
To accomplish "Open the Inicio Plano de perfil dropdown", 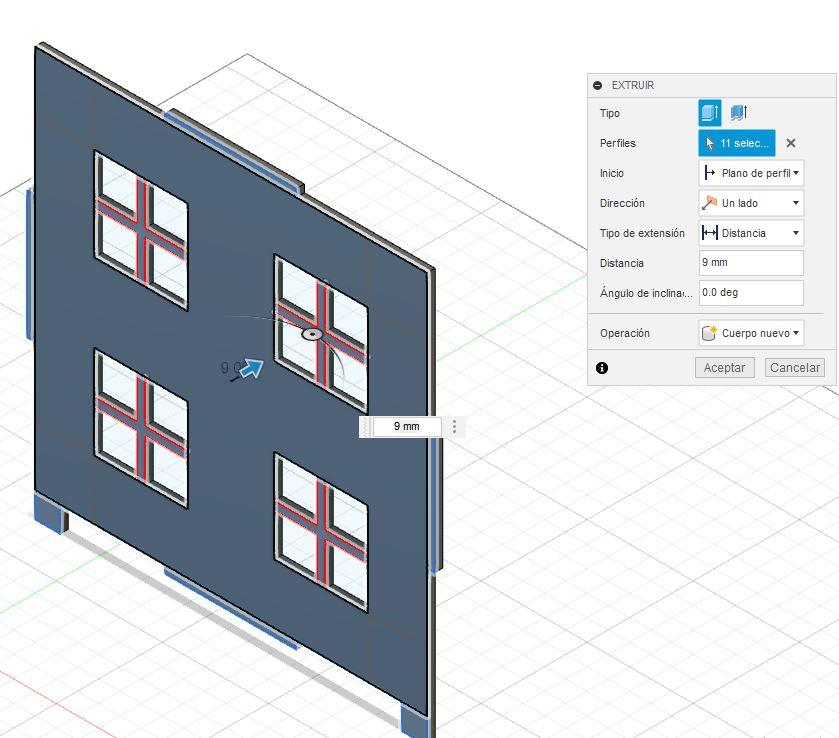I will tap(751, 173).
